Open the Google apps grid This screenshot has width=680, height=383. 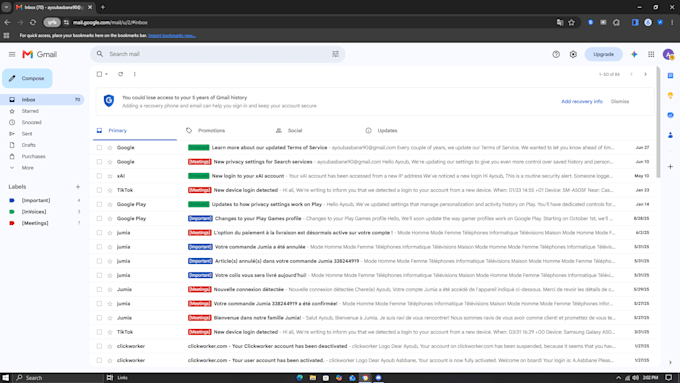(x=651, y=54)
